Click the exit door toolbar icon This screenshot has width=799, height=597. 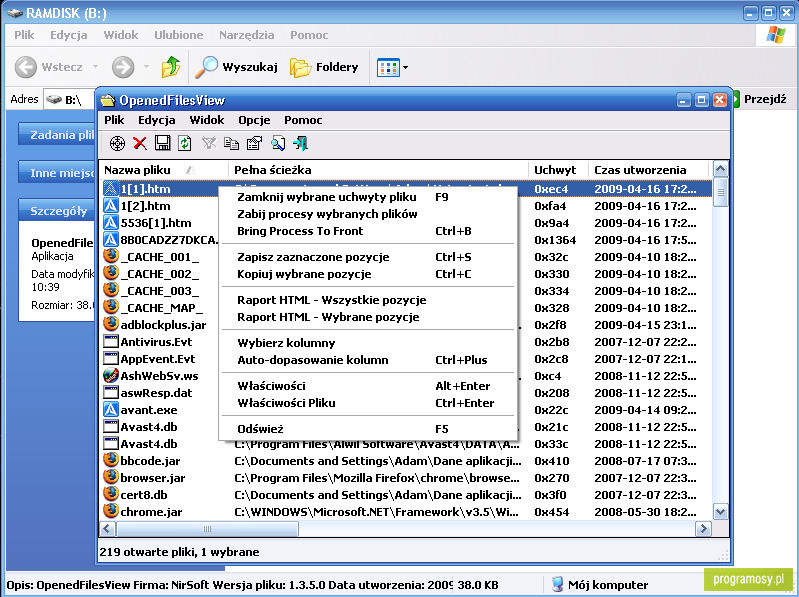click(x=300, y=143)
